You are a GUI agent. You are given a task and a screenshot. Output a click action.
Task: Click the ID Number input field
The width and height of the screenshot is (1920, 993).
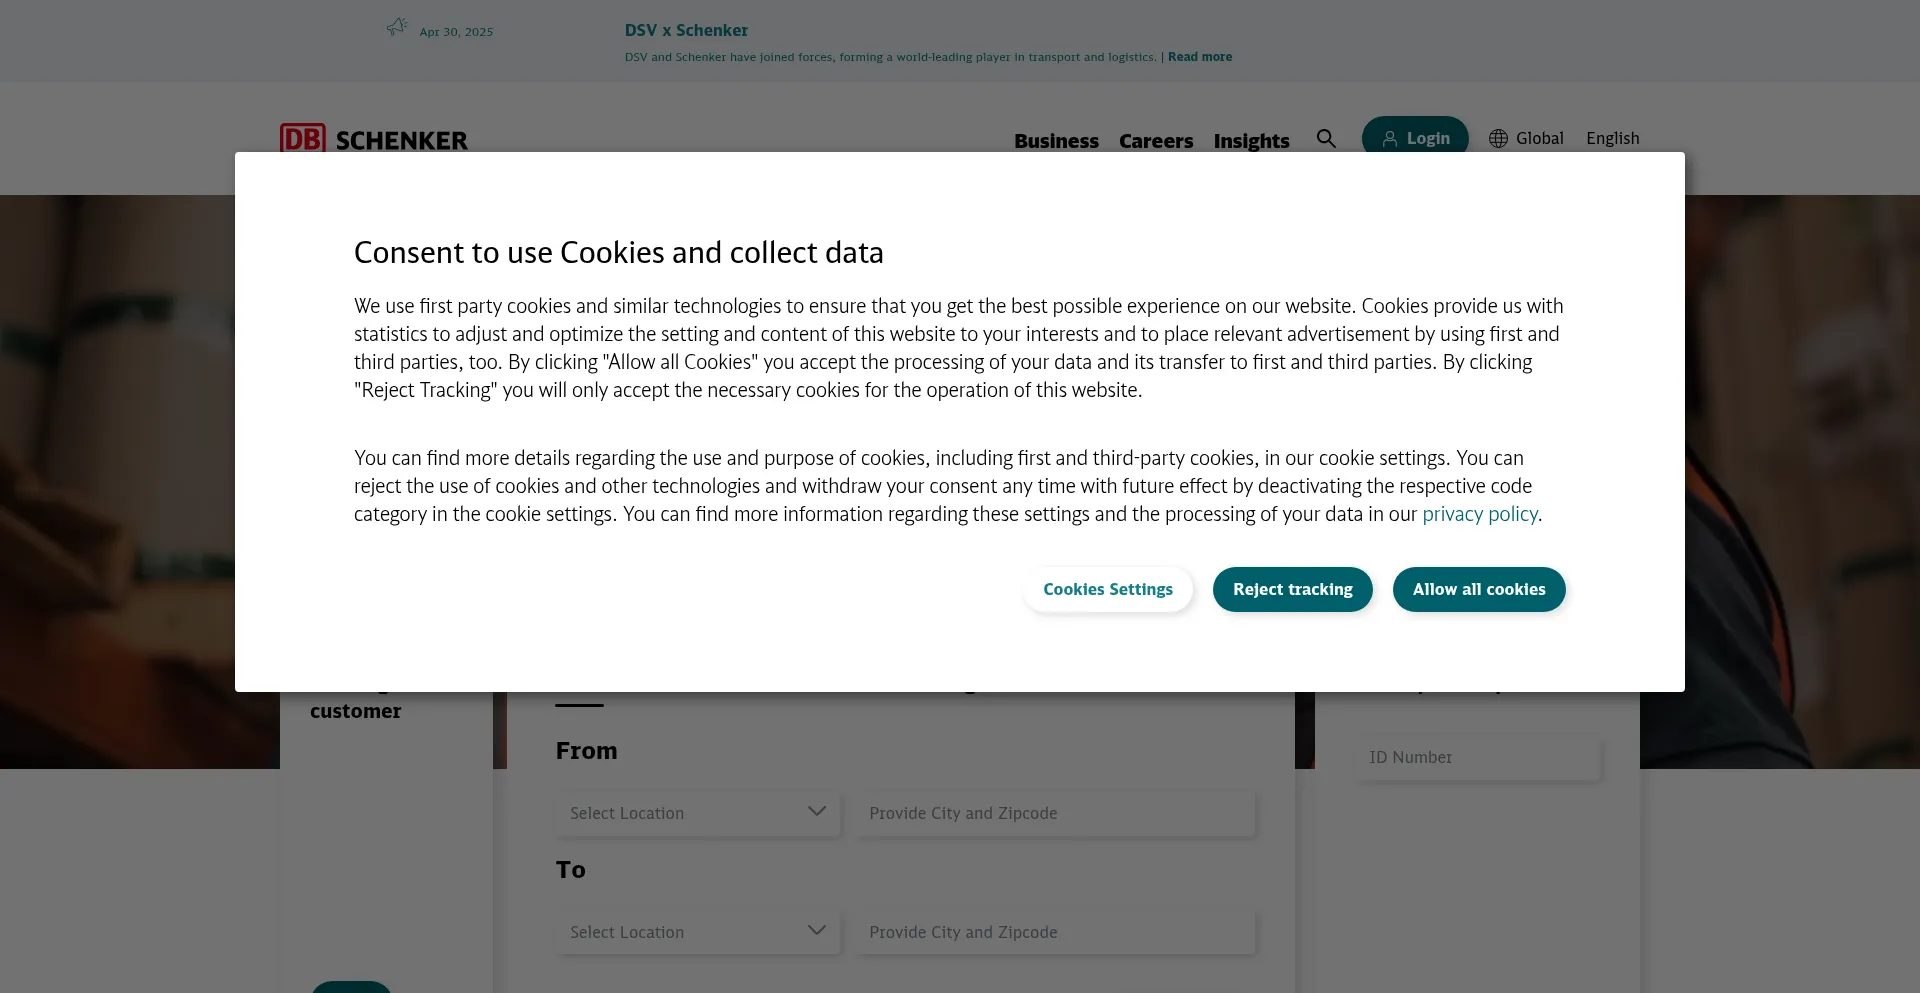(1478, 757)
